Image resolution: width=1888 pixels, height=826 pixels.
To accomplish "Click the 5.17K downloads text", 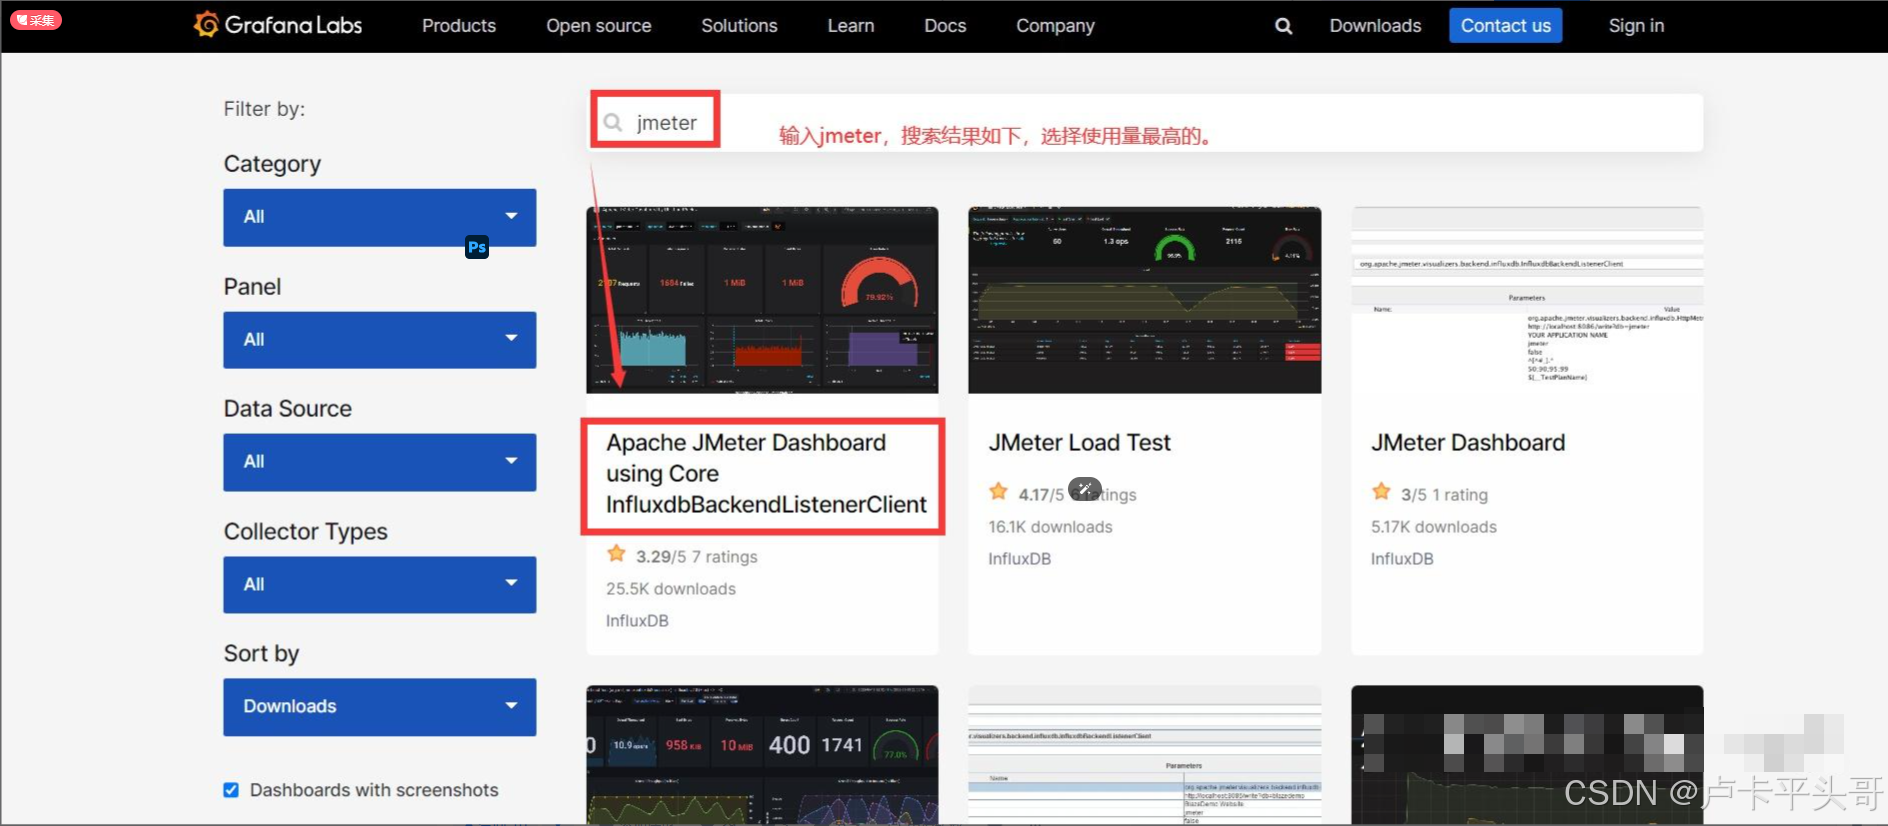I will point(1434,527).
